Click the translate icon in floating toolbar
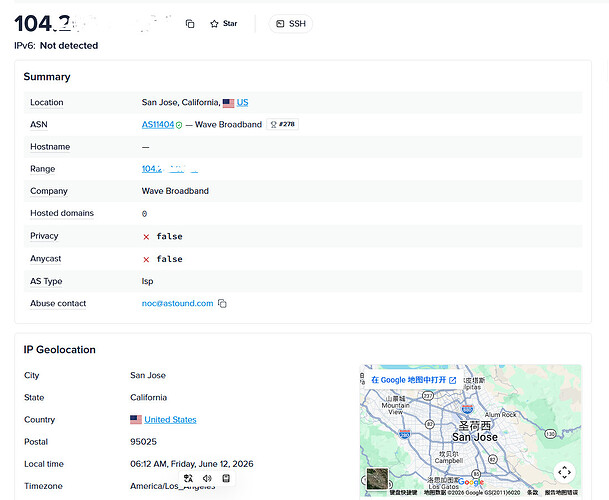Image resolution: width=609 pixels, height=500 pixels. (188, 478)
